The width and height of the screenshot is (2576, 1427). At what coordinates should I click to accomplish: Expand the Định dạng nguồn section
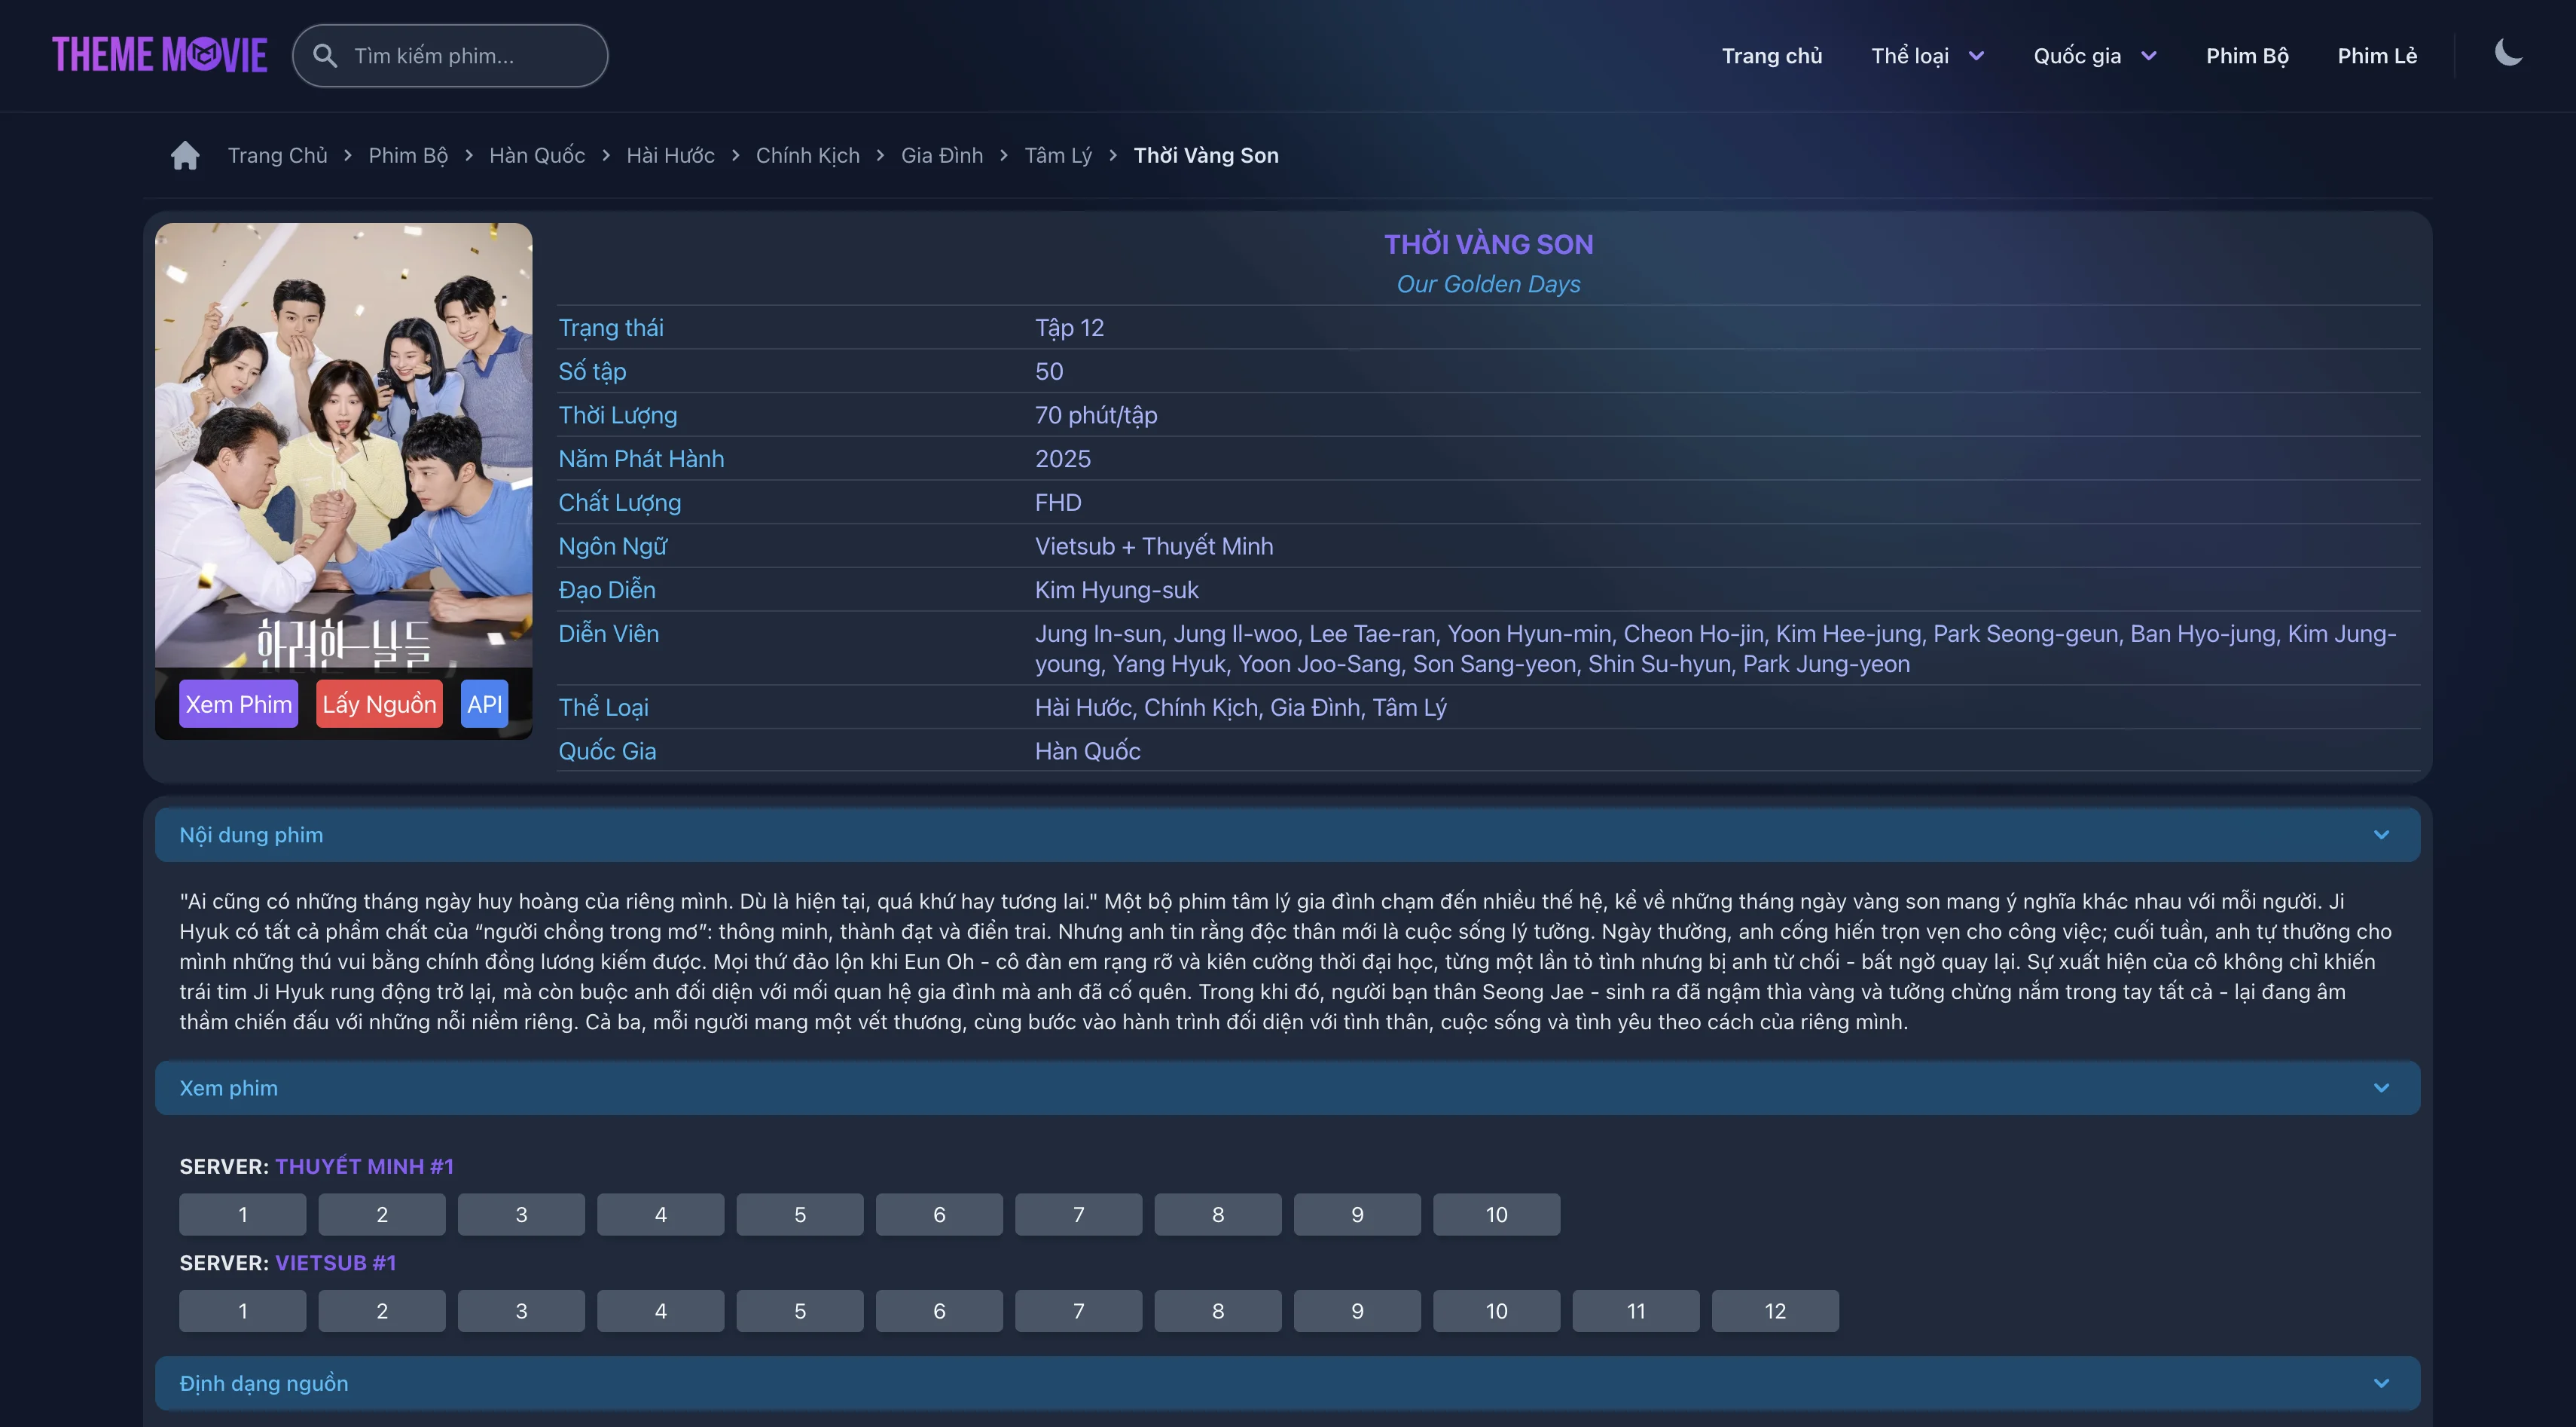point(2381,1383)
